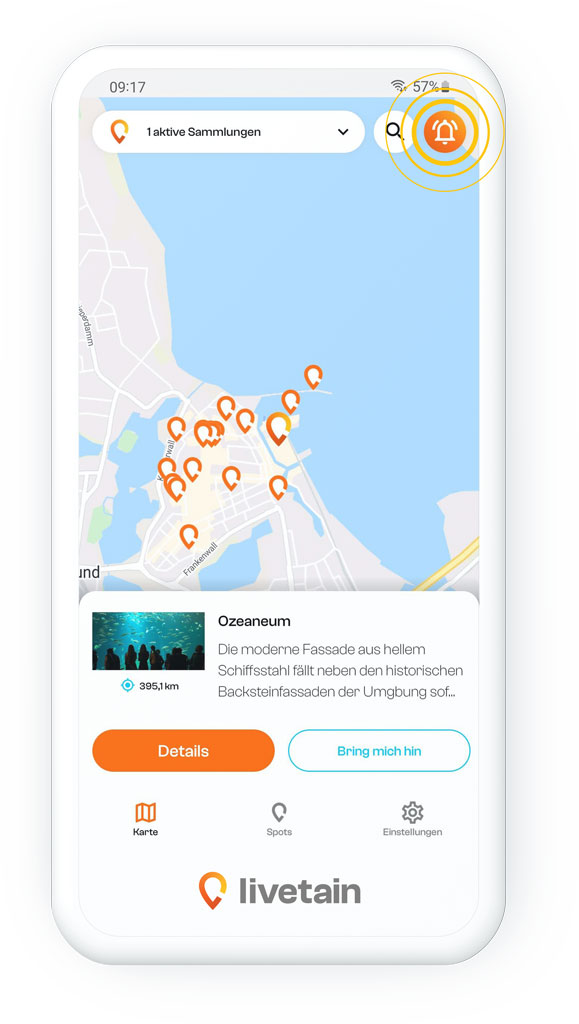This screenshot has height=1024, width=579.
Task: Click the Details button
Action: [x=183, y=750]
